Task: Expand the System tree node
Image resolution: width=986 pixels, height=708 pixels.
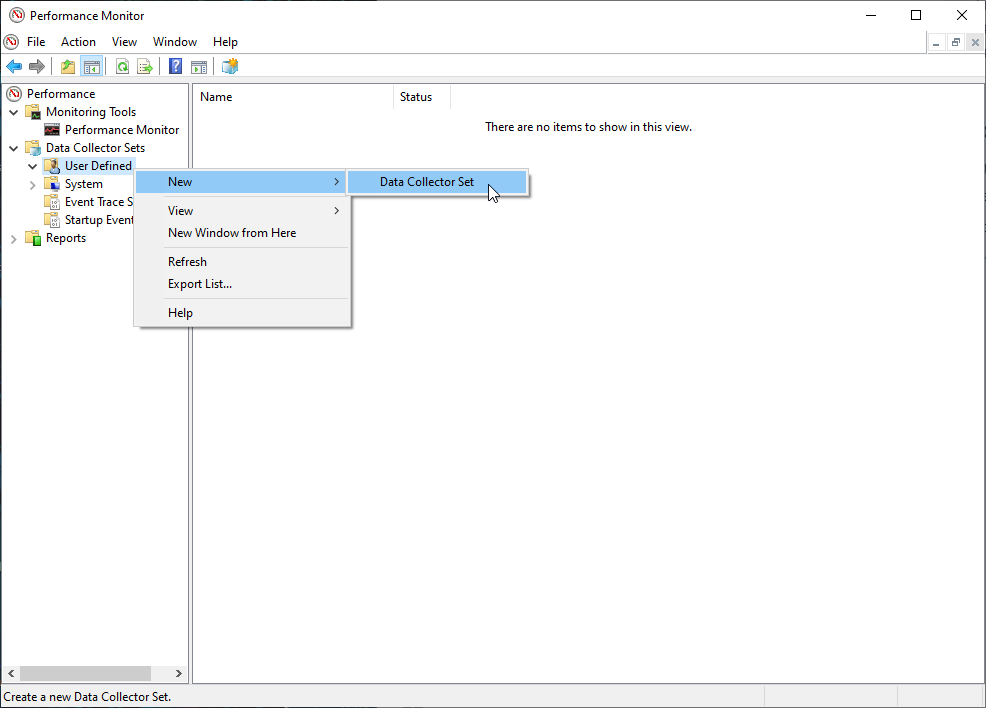Action: [33, 184]
